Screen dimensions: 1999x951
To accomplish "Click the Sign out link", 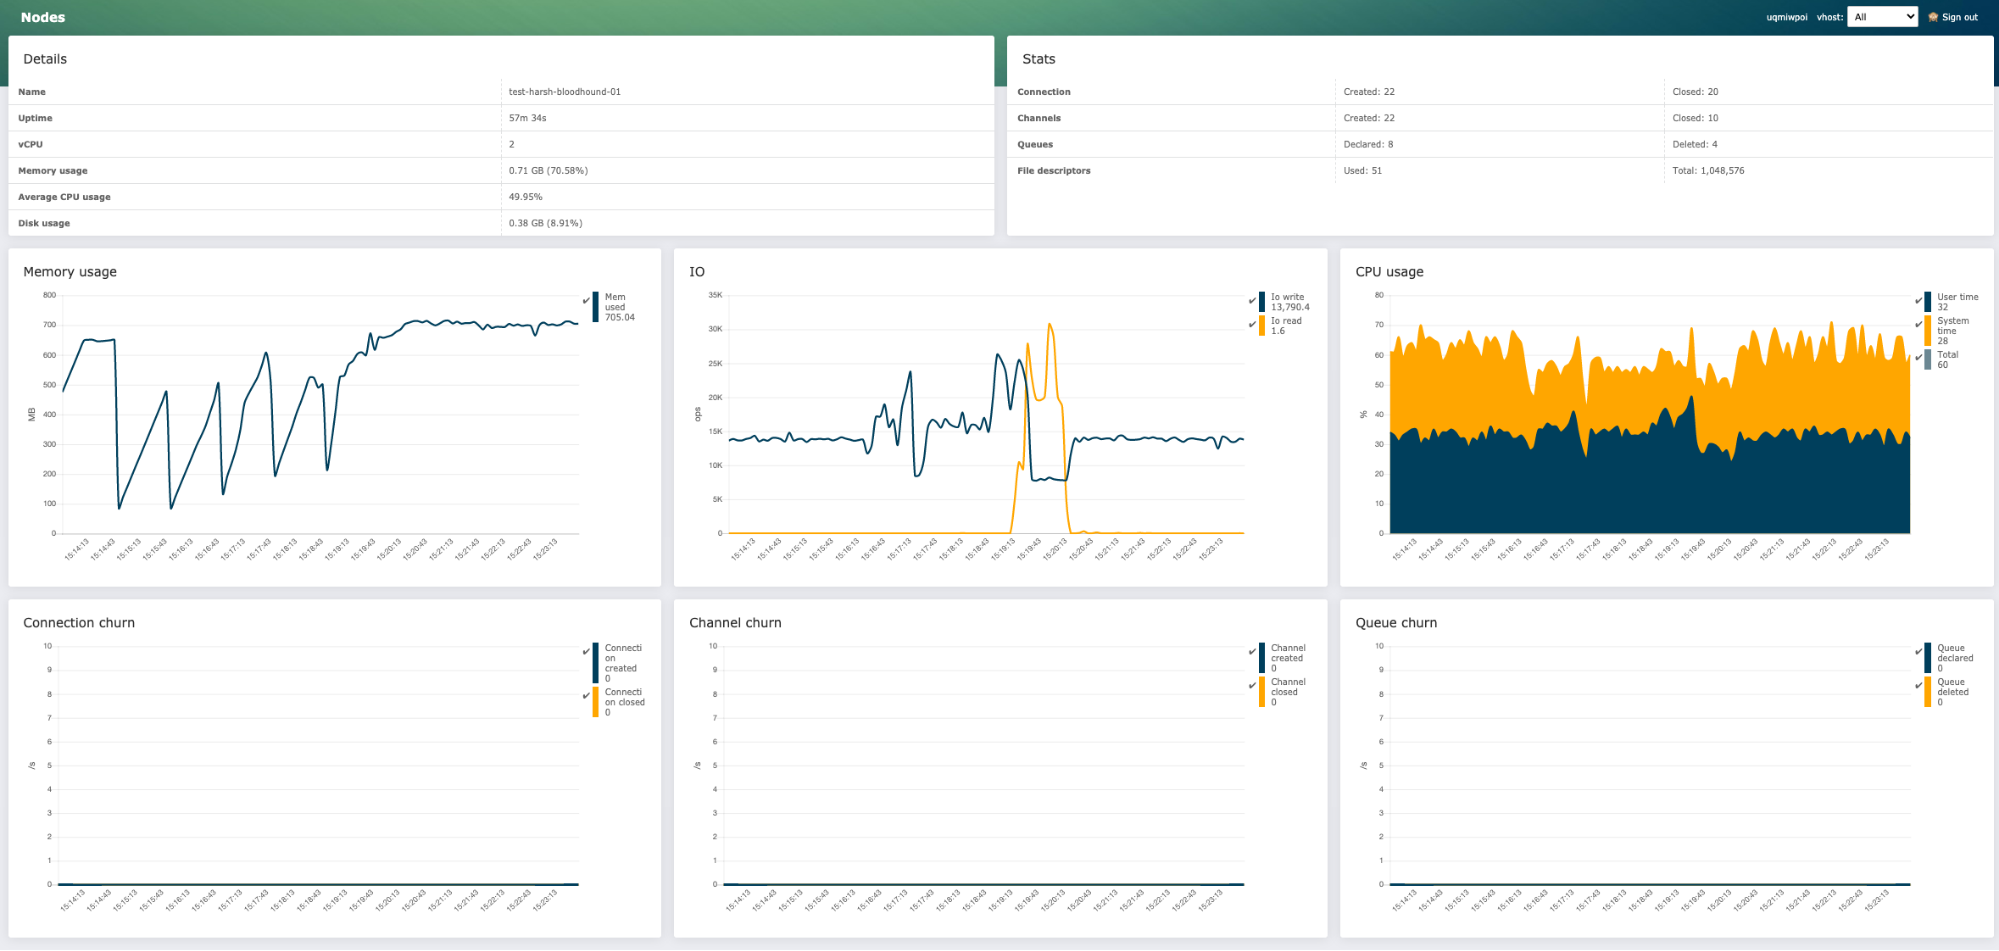I will click(1958, 17).
